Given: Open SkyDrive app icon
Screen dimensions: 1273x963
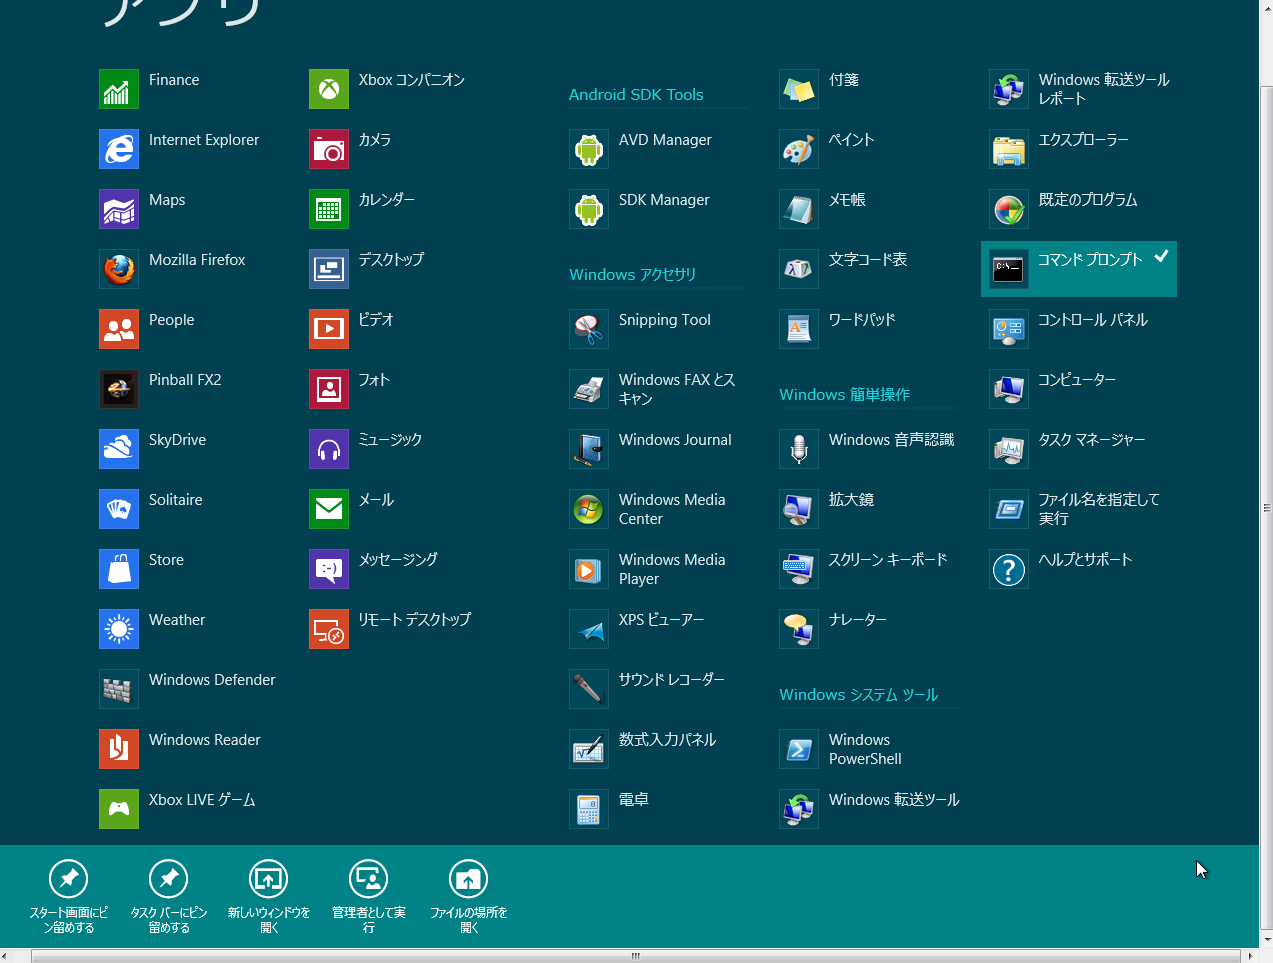Looking at the screenshot, I should 119,449.
